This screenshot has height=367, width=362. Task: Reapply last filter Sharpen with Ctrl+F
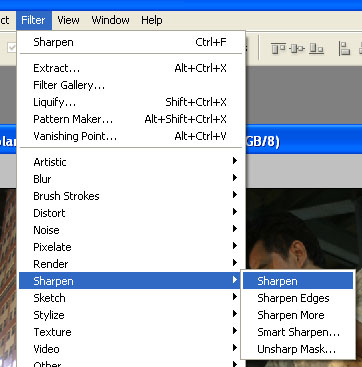131,42
